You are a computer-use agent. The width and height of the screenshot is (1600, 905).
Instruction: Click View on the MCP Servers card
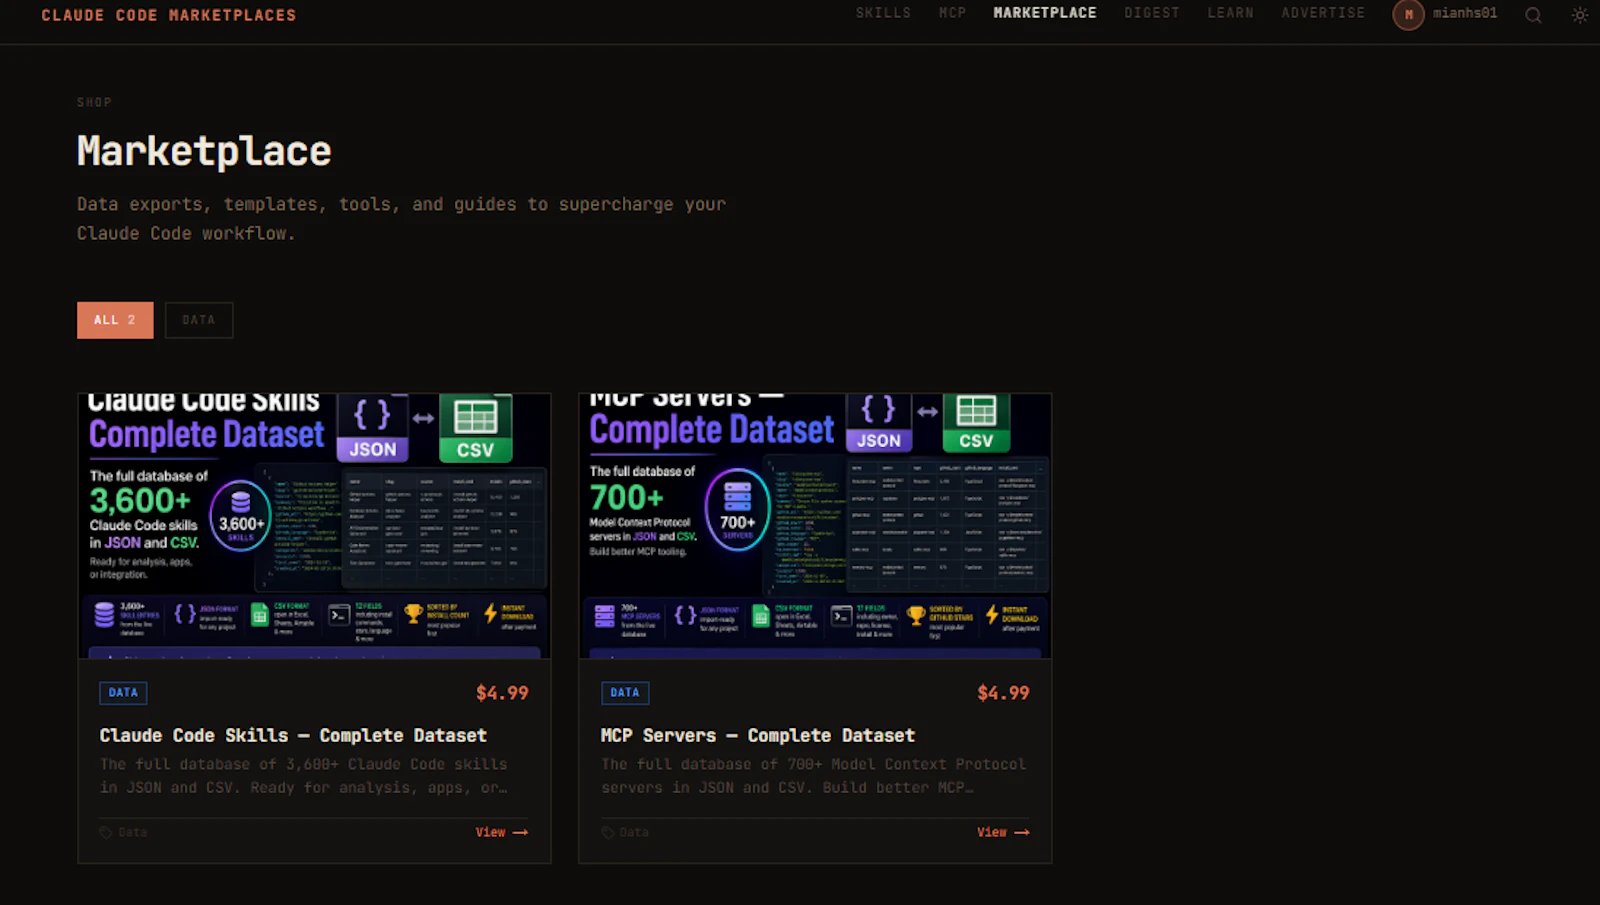1003,832
